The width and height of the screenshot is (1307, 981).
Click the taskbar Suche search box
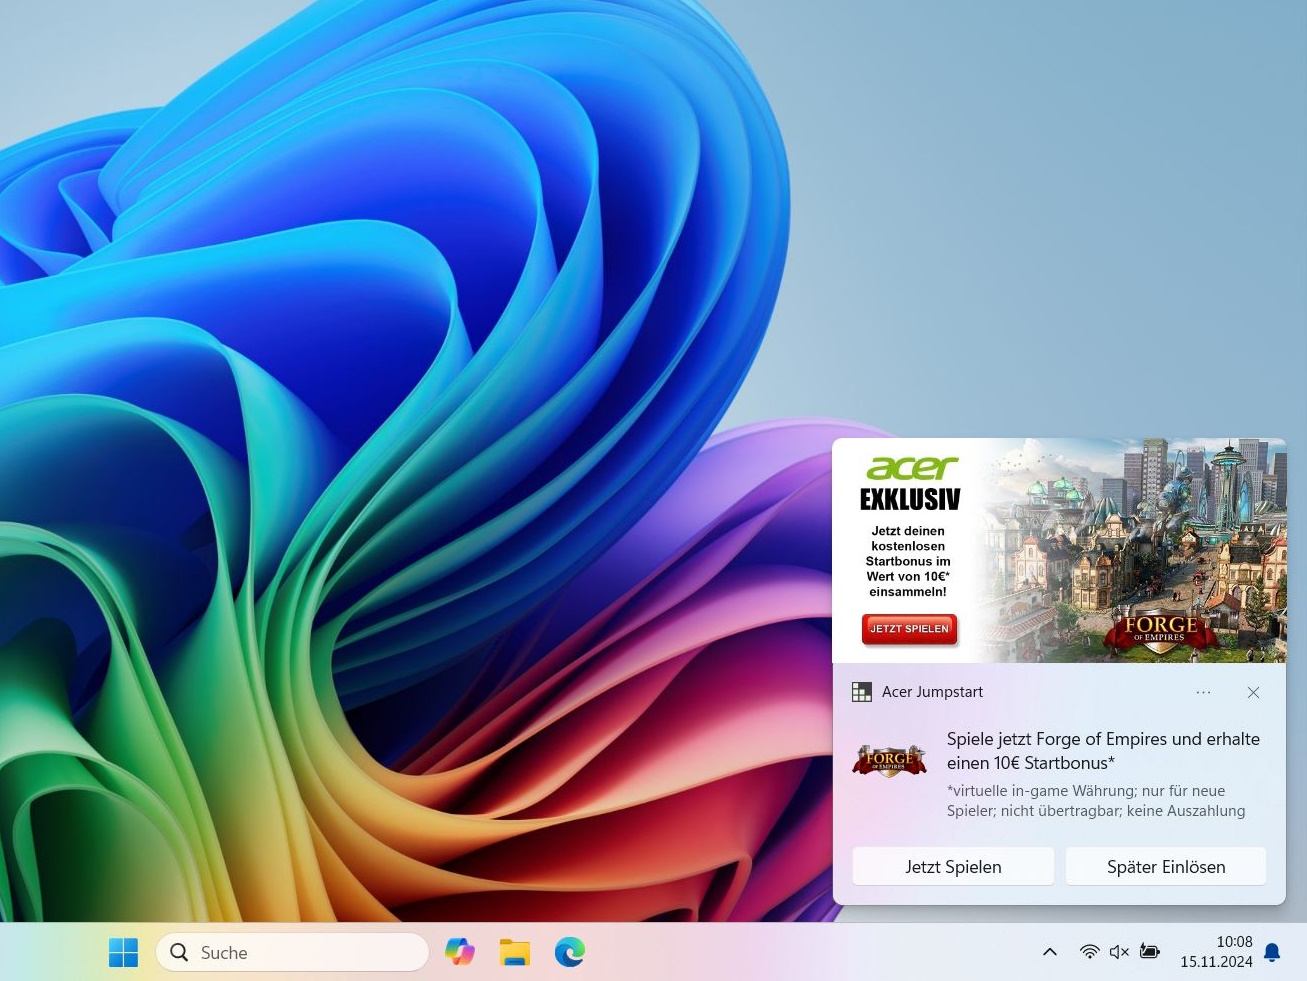(x=292, y=952)
